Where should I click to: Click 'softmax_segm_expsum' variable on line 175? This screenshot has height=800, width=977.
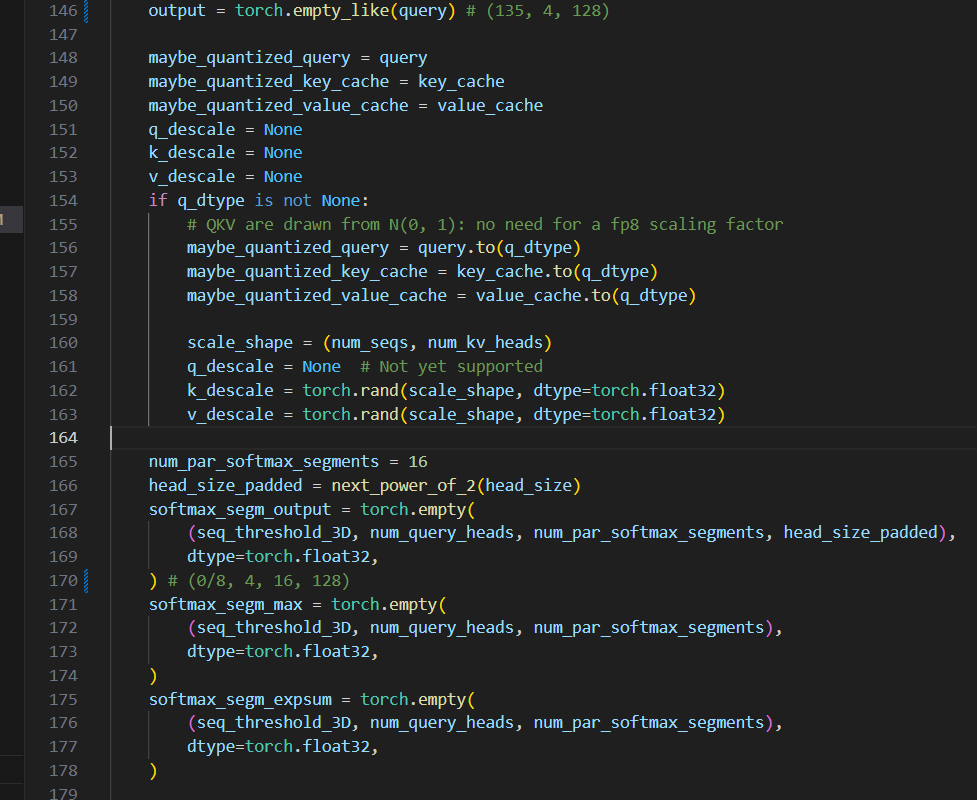point(240,700)
